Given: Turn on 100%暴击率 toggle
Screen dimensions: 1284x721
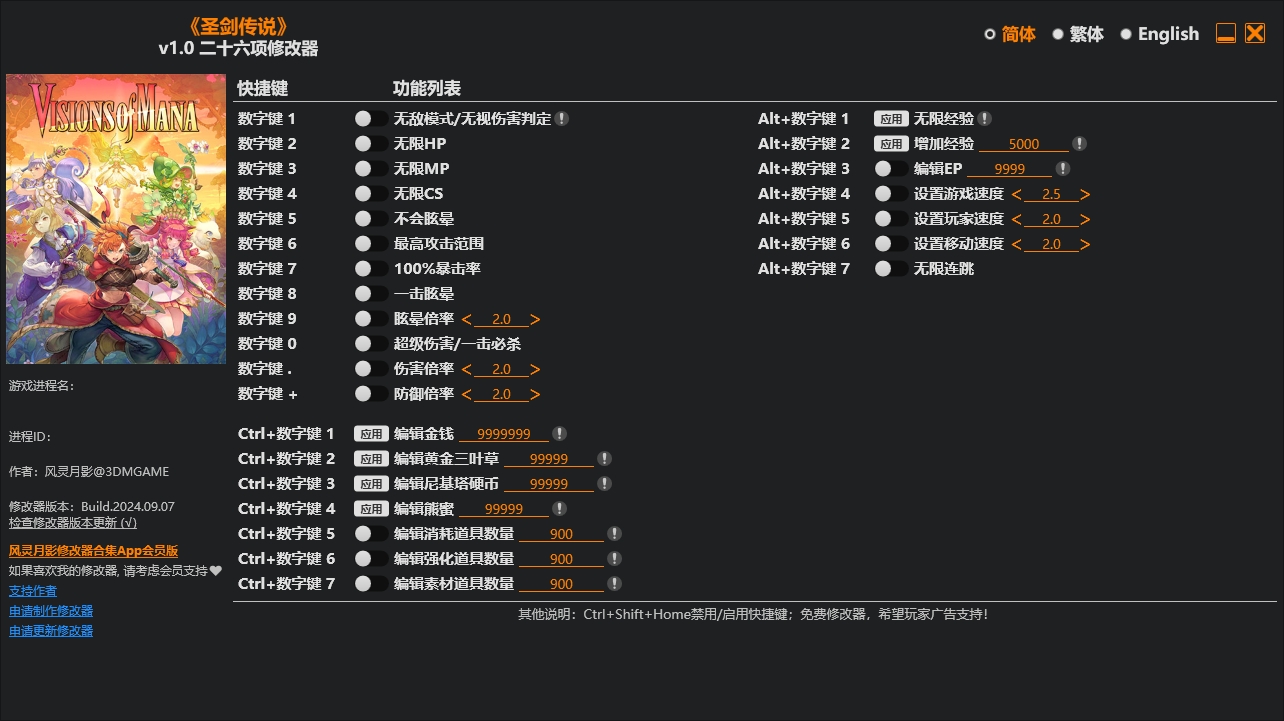Looking at the screenshot, I should pos(371,269).
